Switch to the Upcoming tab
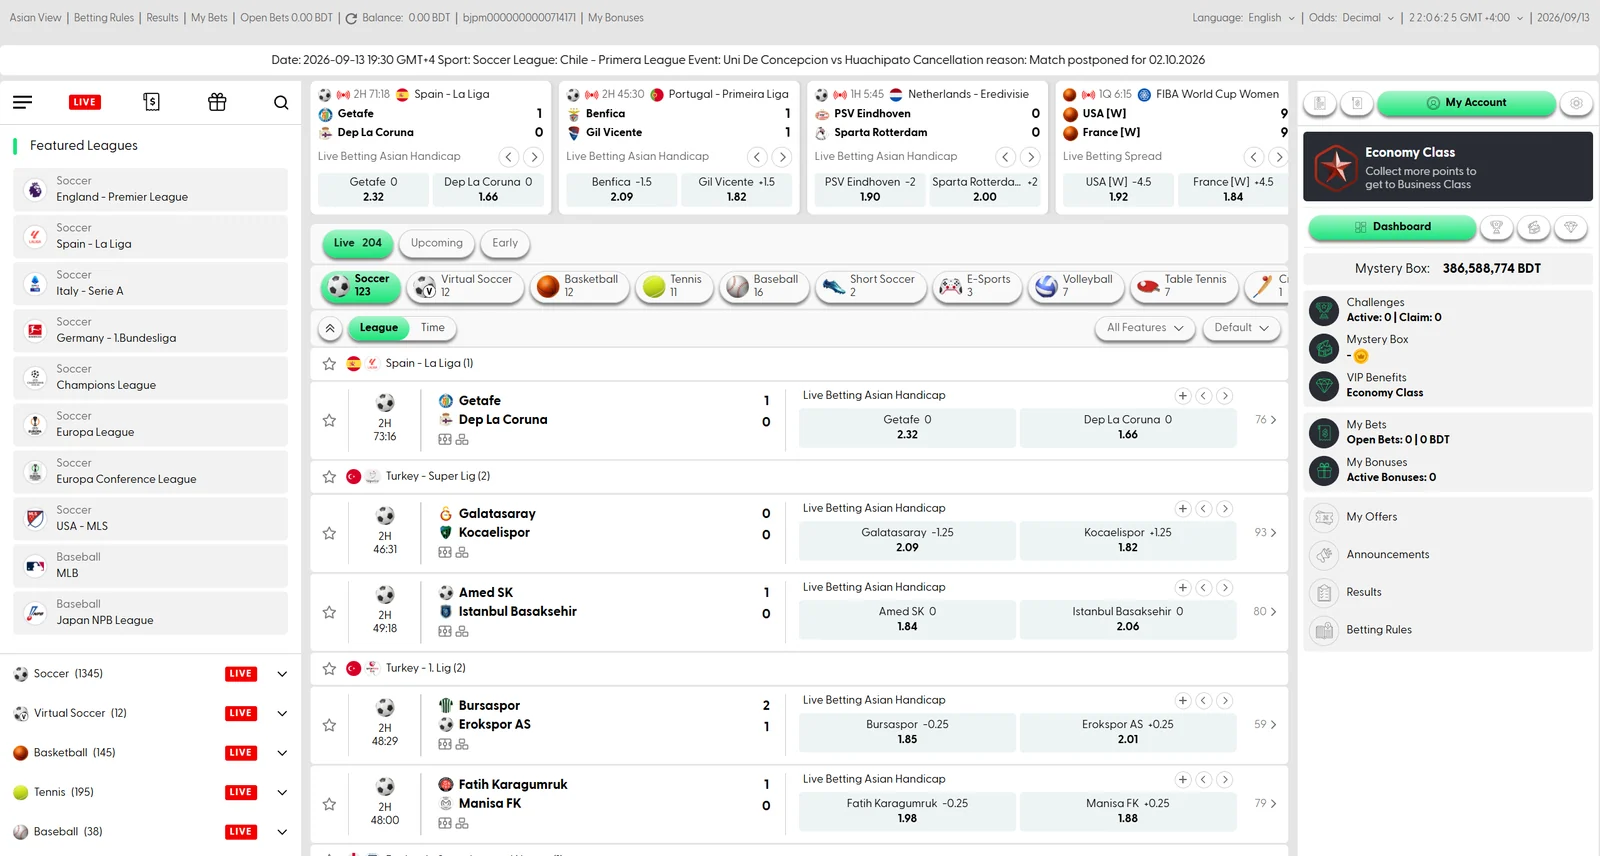The height and width of the screenshot is (856, 1600). [437, 243]
